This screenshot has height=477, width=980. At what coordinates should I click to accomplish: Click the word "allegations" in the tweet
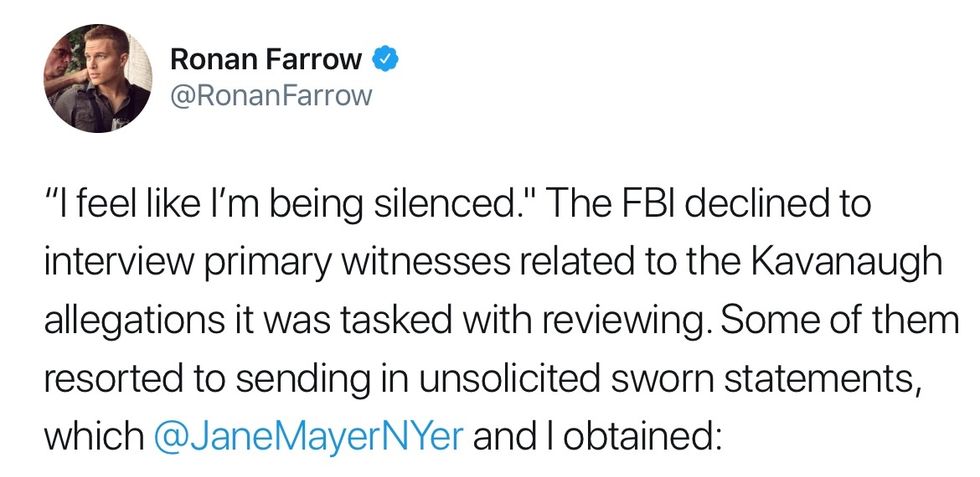[121, 320]
